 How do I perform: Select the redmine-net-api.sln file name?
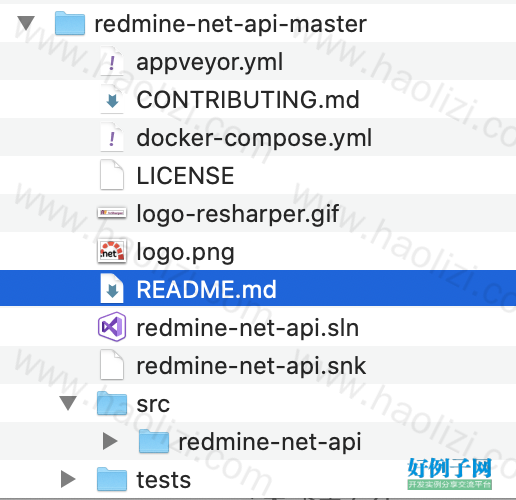point(248,327)
